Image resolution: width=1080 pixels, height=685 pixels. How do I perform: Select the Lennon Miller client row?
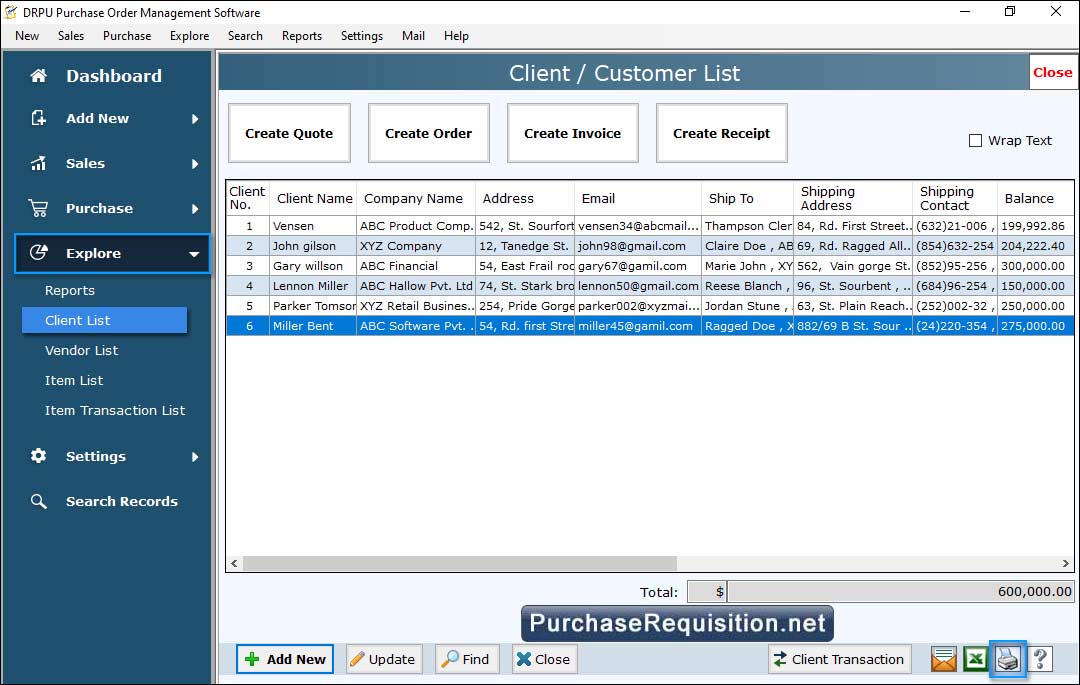[311, 286]
